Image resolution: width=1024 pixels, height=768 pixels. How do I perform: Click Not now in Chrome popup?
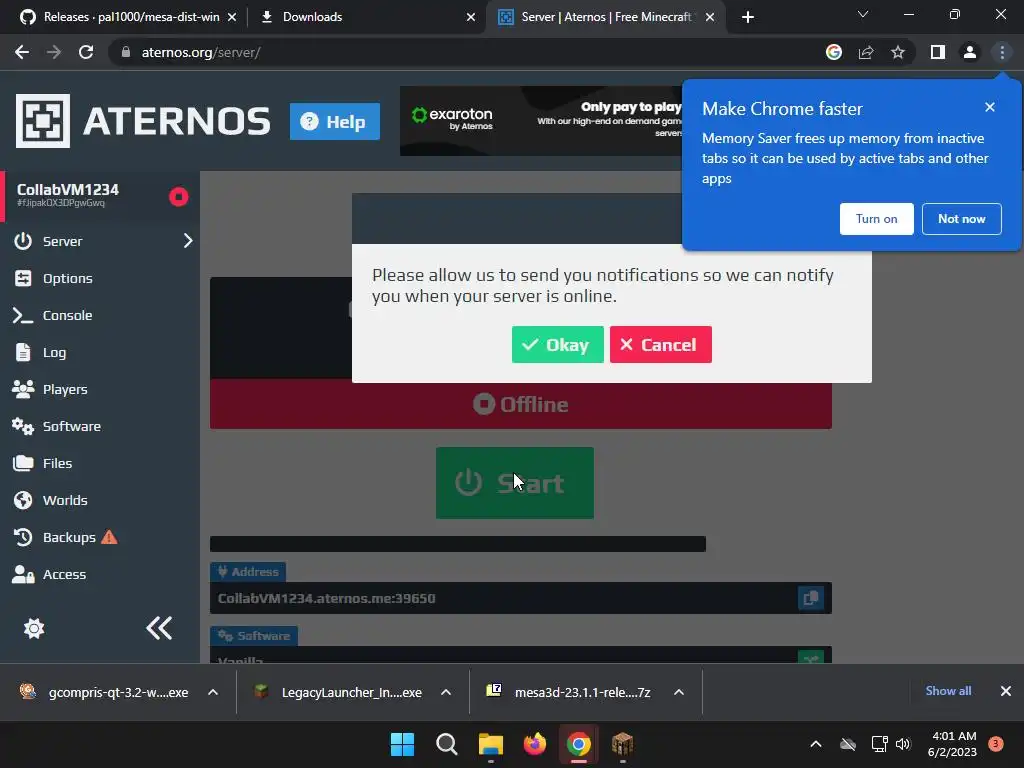pyautogui.click(x=961, y=219)
